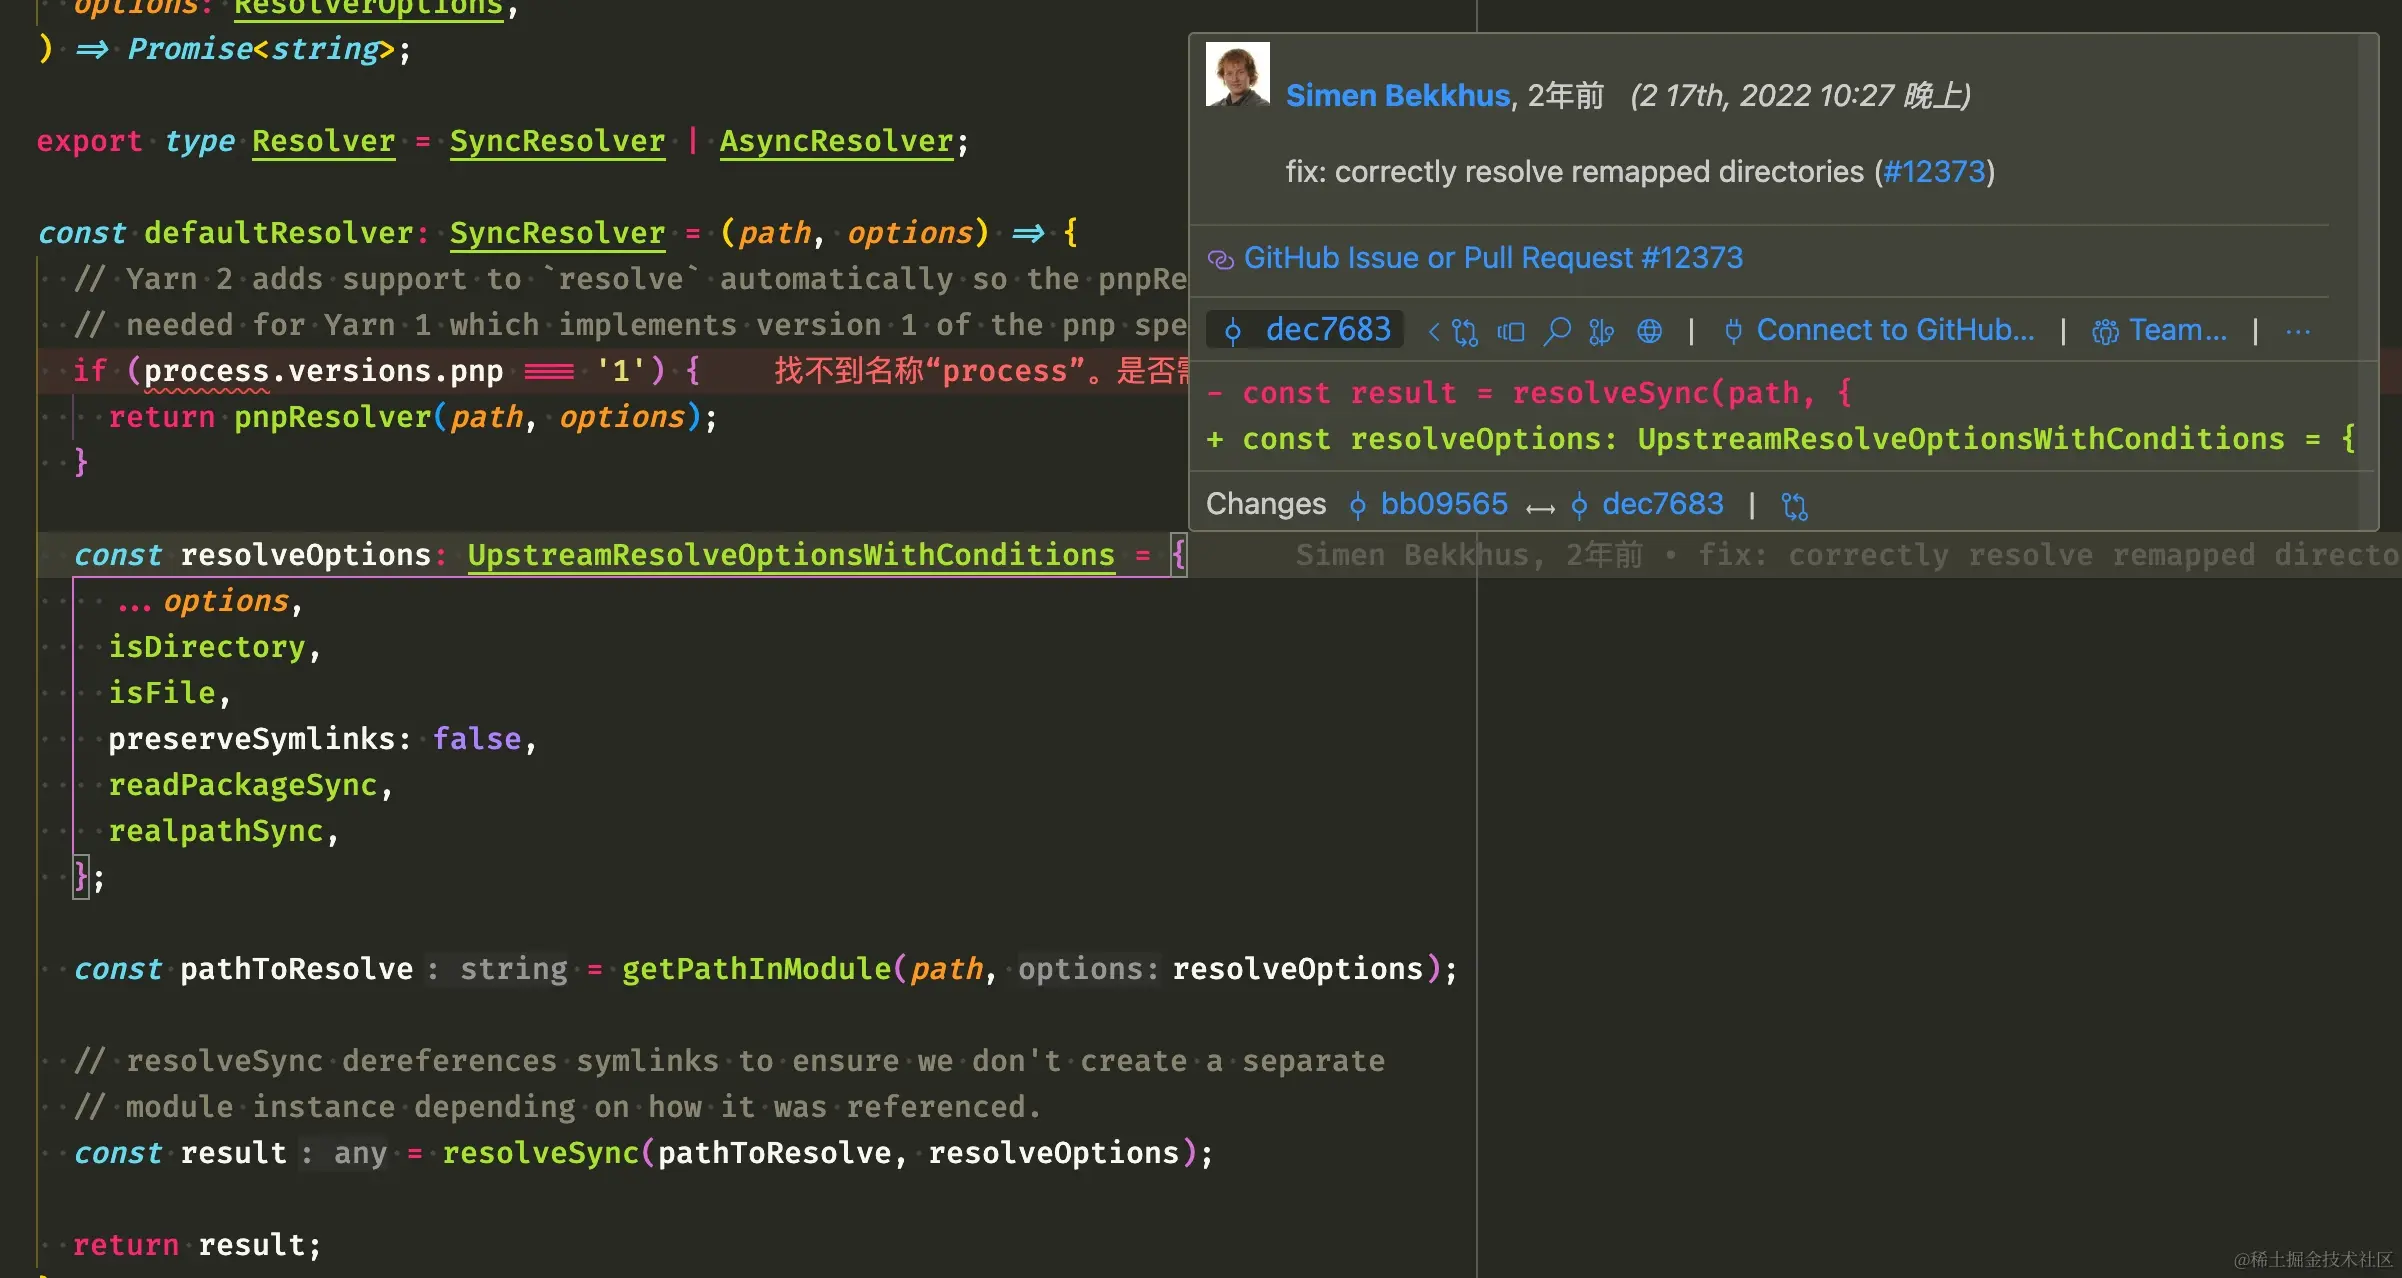Click the open blame prior to change icon
2402x1278 pixels.
click(x=1511, y=331)
